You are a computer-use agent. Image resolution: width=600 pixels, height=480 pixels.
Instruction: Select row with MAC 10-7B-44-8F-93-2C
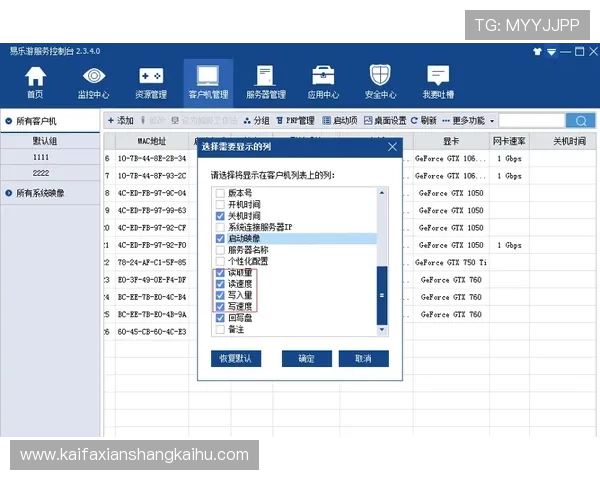click(x=152, y=176)
